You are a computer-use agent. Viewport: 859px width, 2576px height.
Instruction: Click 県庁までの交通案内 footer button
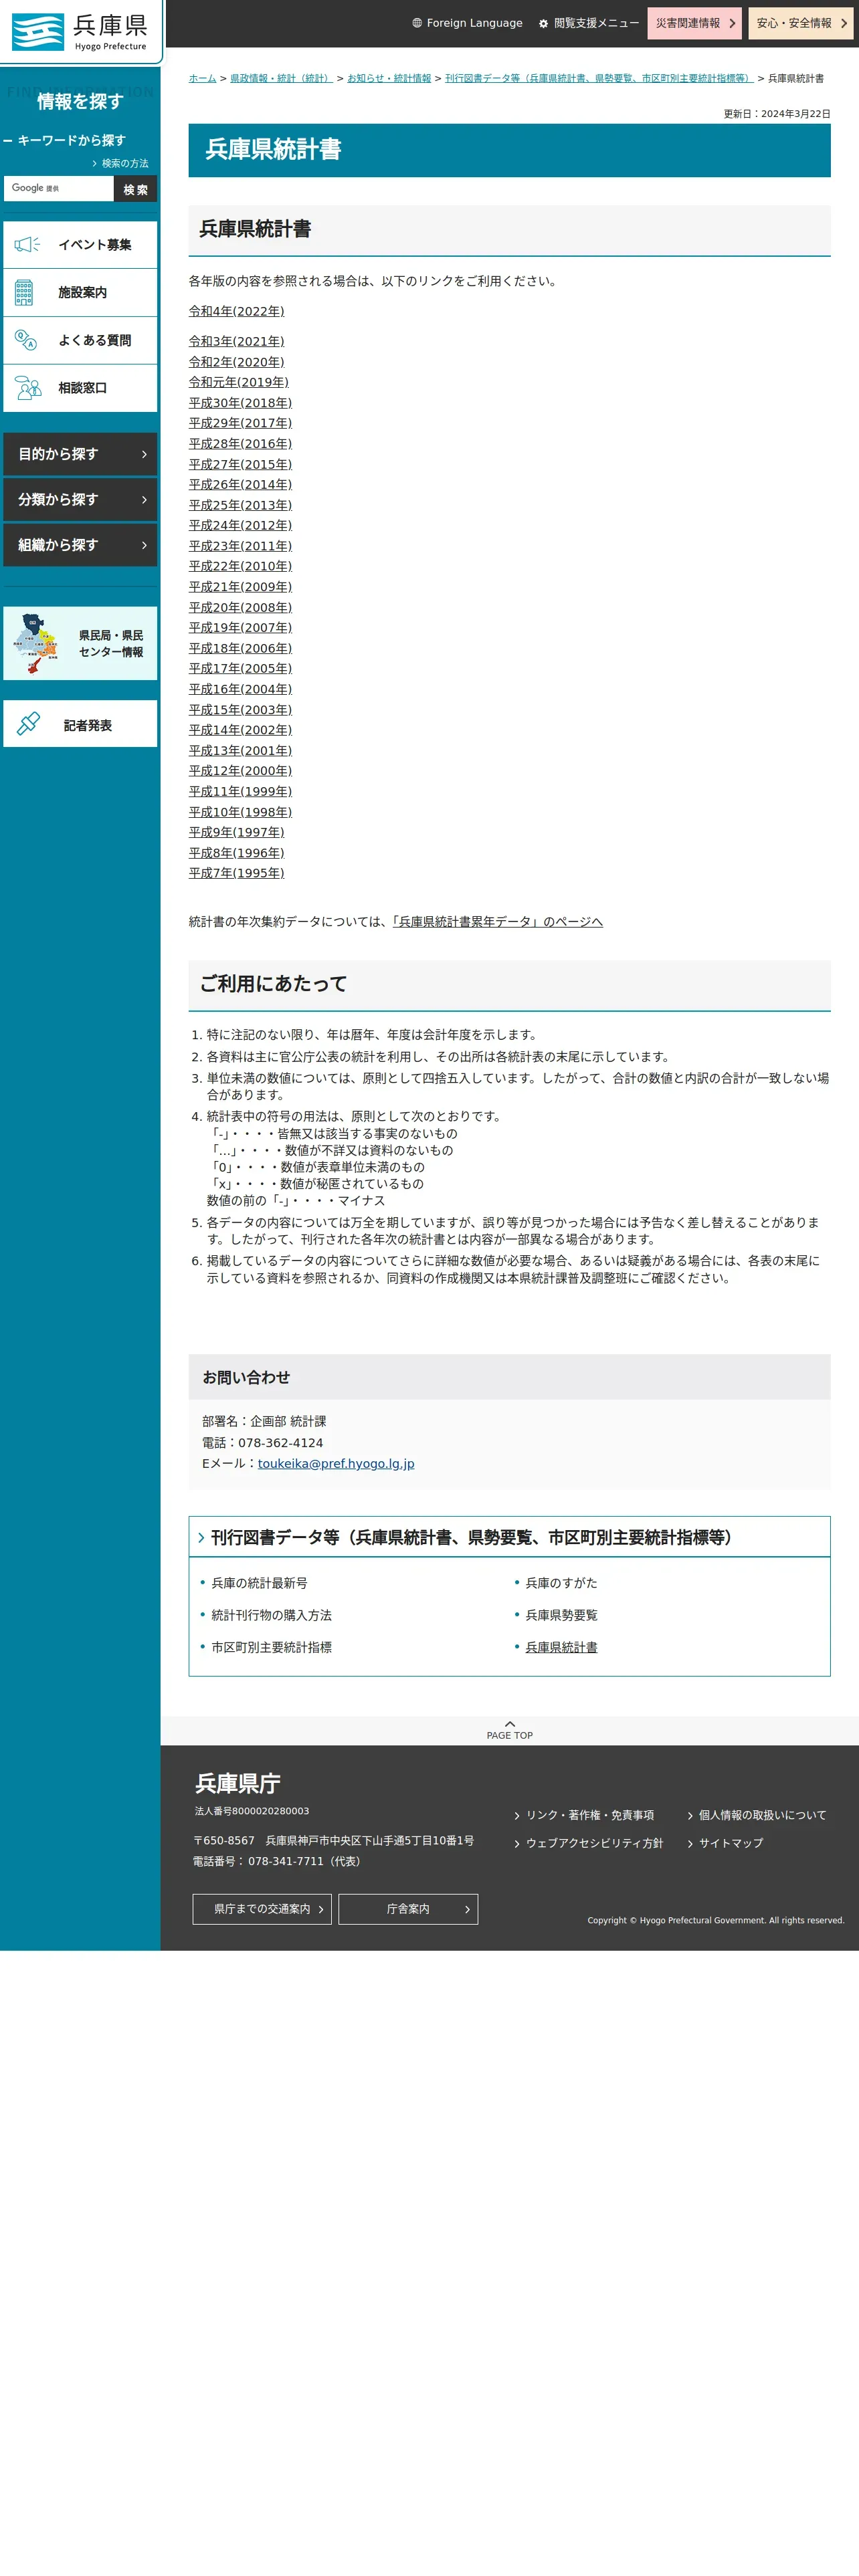pos(262,1909)
